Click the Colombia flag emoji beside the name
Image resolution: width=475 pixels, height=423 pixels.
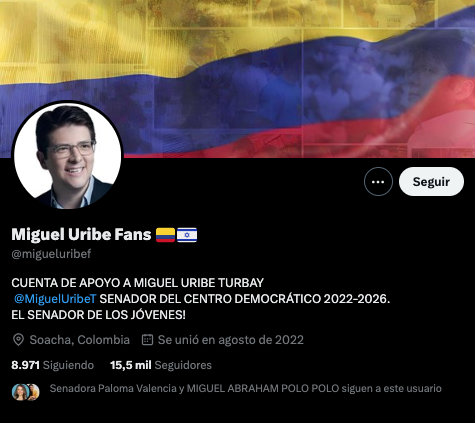click(165, 235)
